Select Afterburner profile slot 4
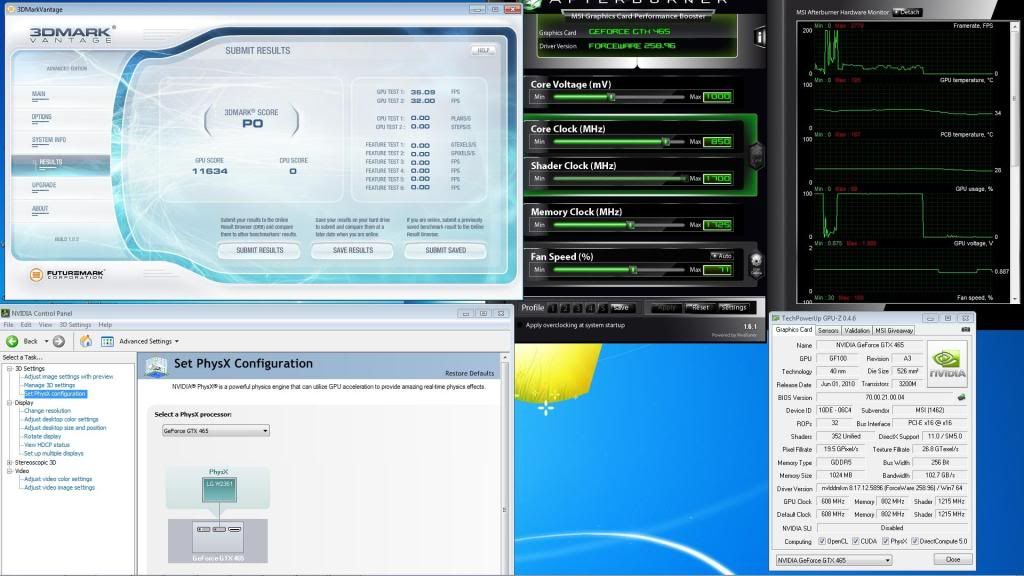 (x=590, y=308)
